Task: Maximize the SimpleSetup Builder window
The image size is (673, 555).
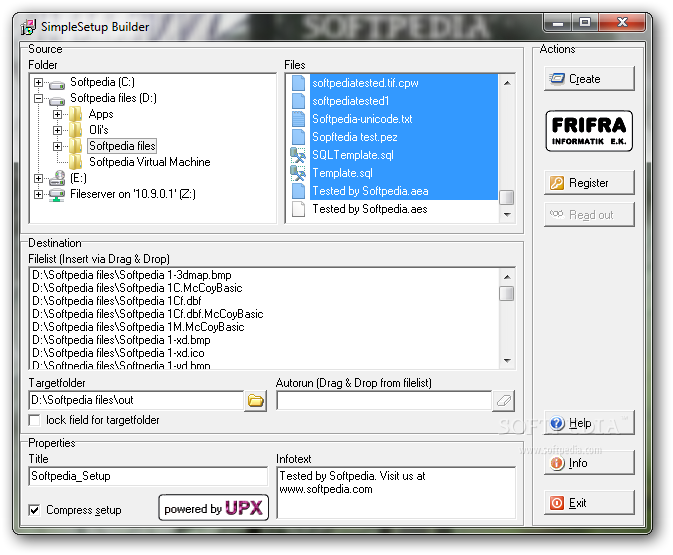Action: coord(585,23)
